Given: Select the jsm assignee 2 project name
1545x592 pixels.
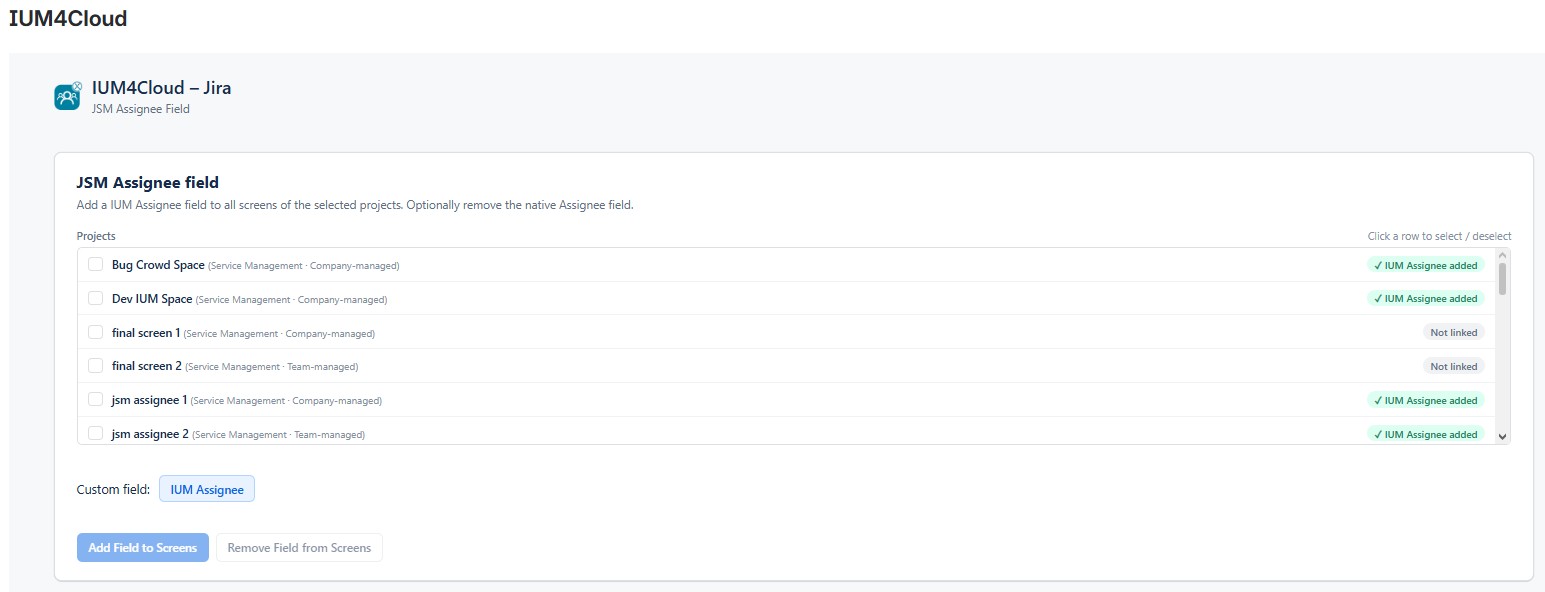Looking at the screenshot, I should tap(150, 434).
